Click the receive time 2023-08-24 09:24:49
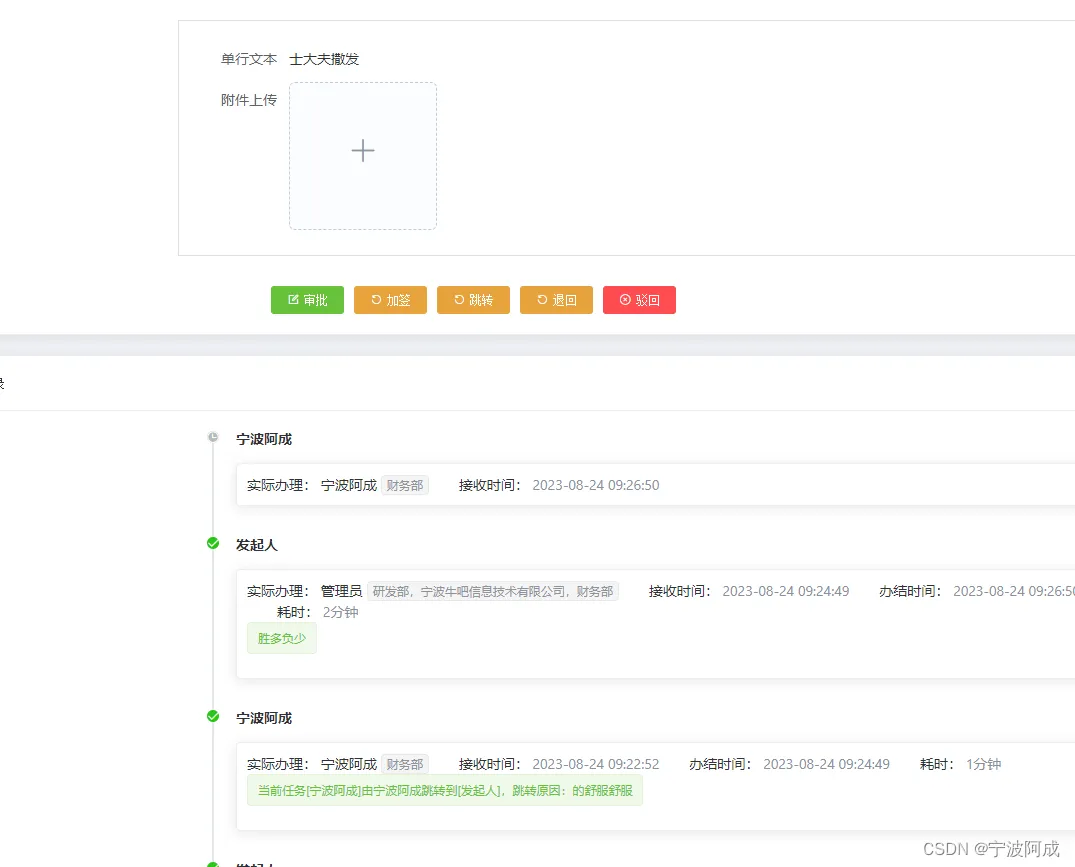 pos(786,591)
